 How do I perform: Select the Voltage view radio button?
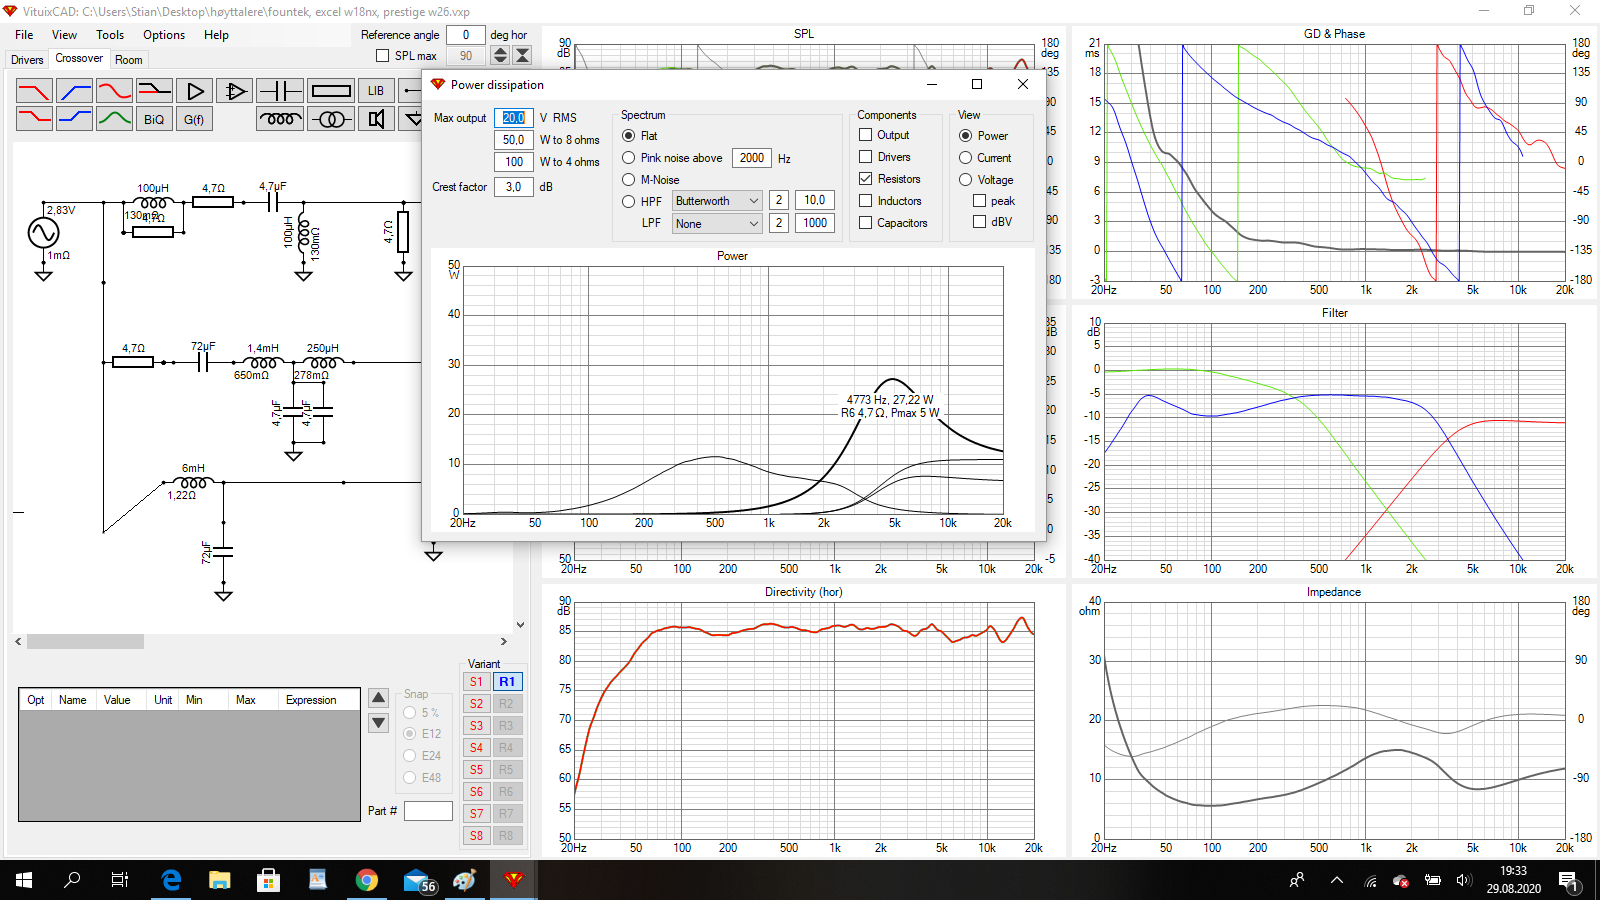pyautogui.click(x=966, y=180)
